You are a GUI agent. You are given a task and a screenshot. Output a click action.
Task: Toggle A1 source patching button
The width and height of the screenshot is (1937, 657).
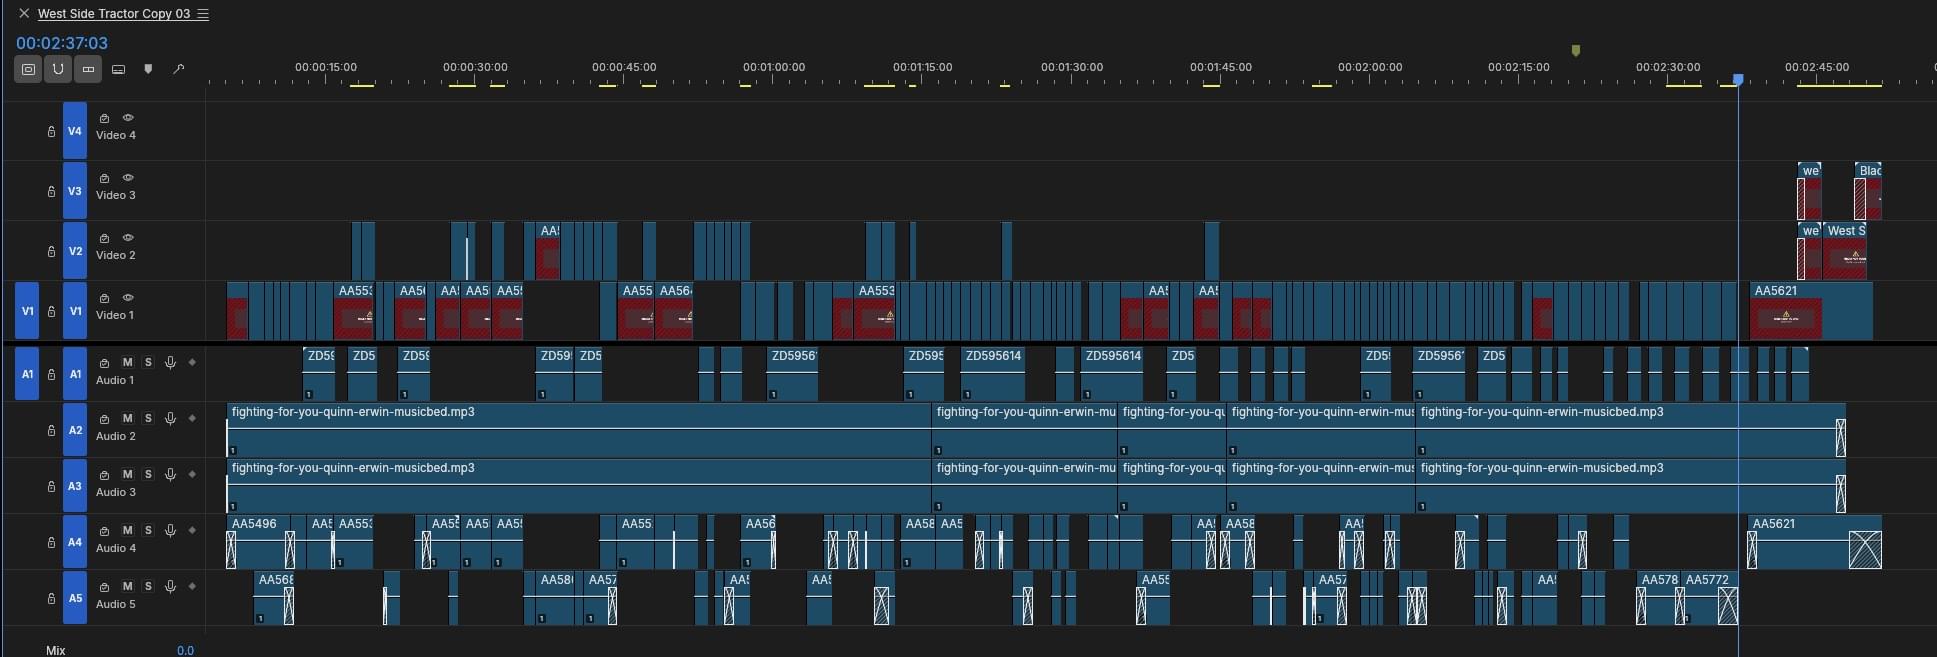[x=27, y=374]
